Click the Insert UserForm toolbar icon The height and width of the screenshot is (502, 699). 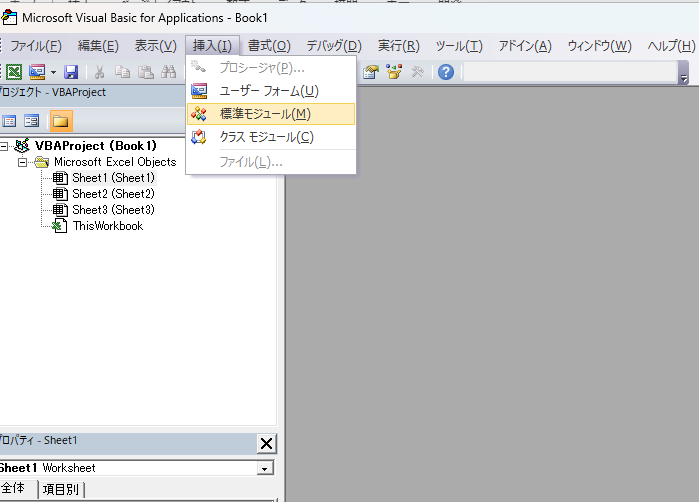click(37, 72)
